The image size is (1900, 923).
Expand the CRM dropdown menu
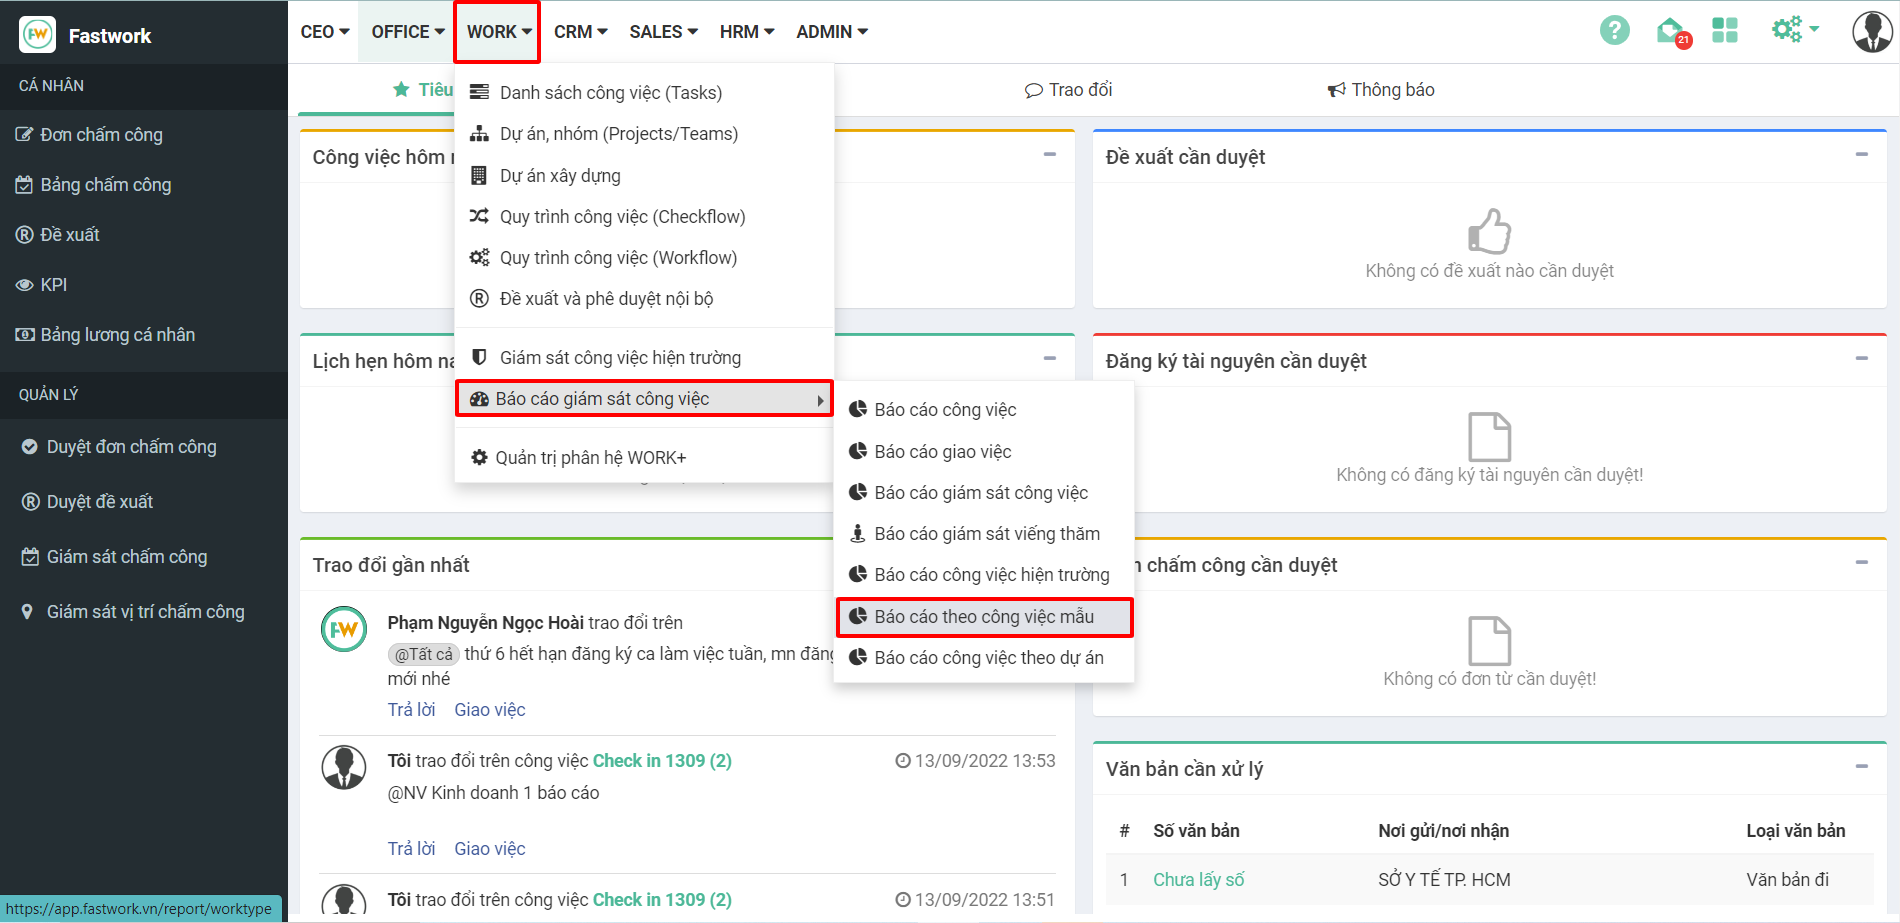(580, 32)
